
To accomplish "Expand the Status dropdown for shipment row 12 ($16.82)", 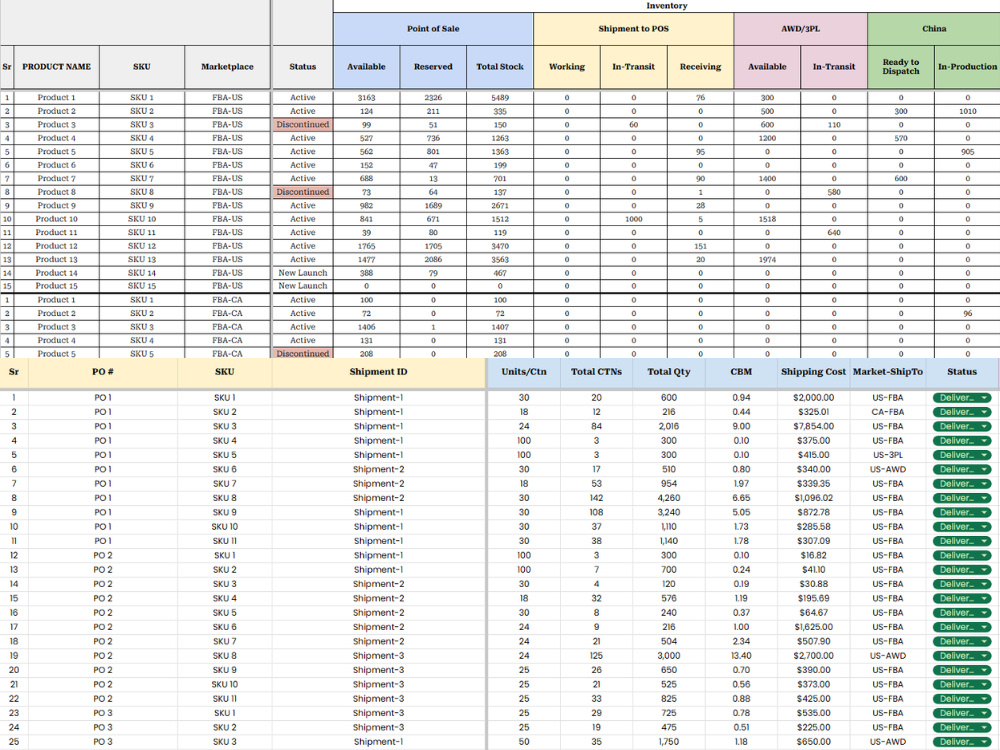I will (962, 555).
